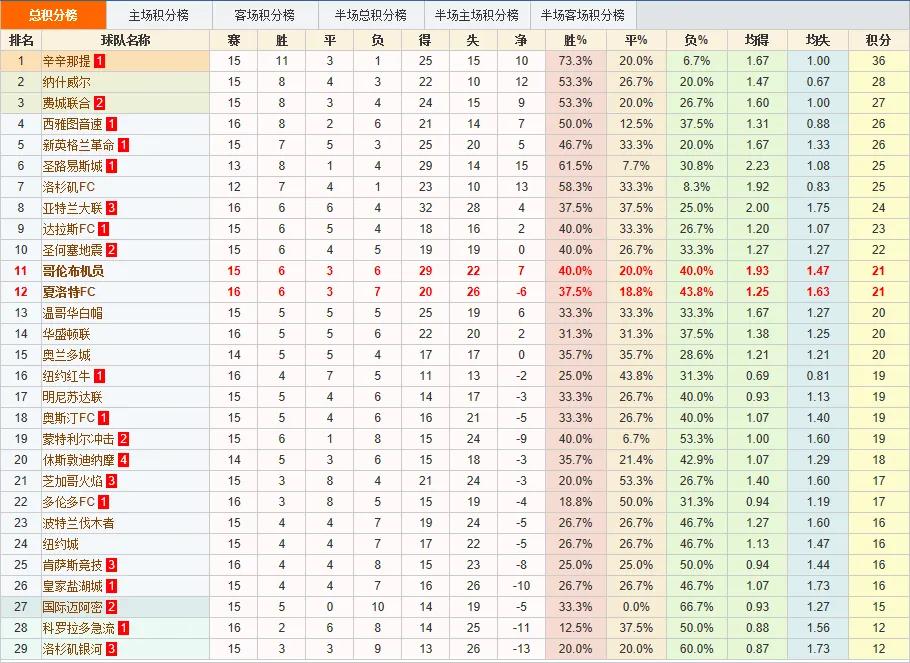Click the 洛杉矶FC team name
910x663 pixels.
click(69, 187)
